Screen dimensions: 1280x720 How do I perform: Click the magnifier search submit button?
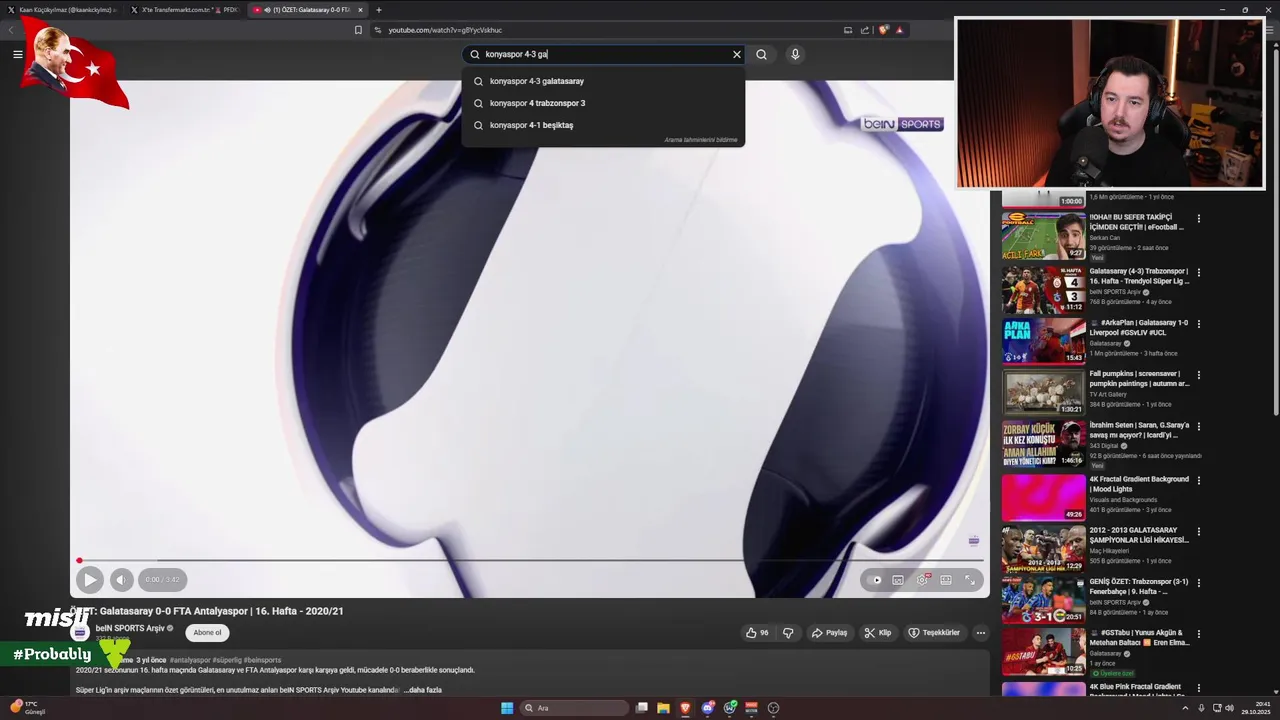pyautogui.click(x=761, y=55)
